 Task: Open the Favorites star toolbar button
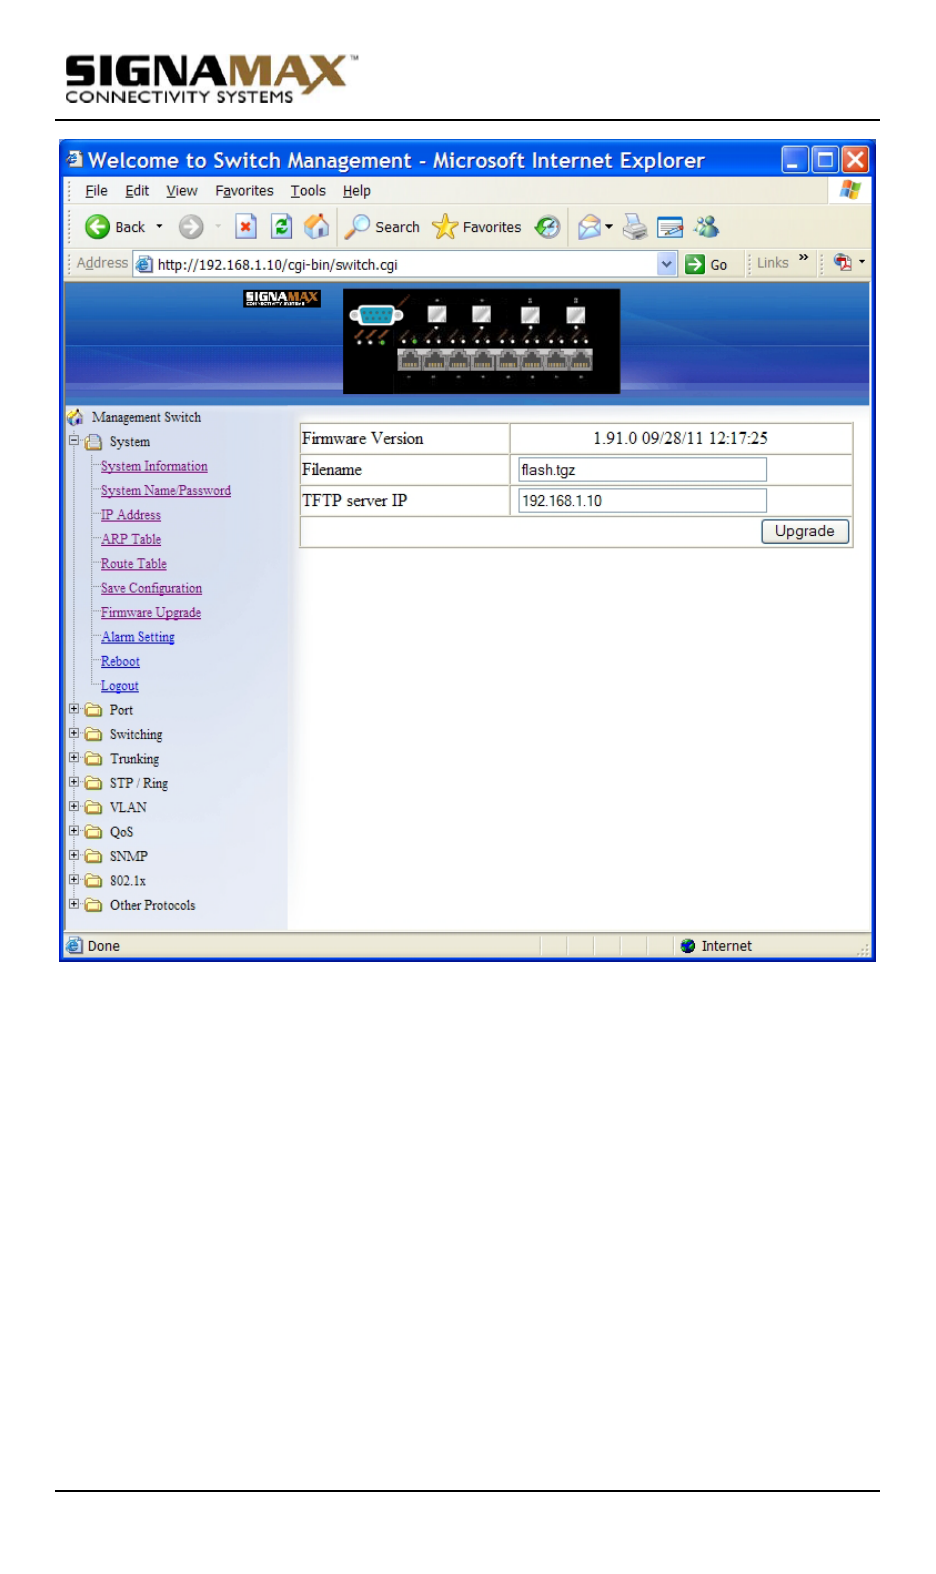(x=477, y=227)
